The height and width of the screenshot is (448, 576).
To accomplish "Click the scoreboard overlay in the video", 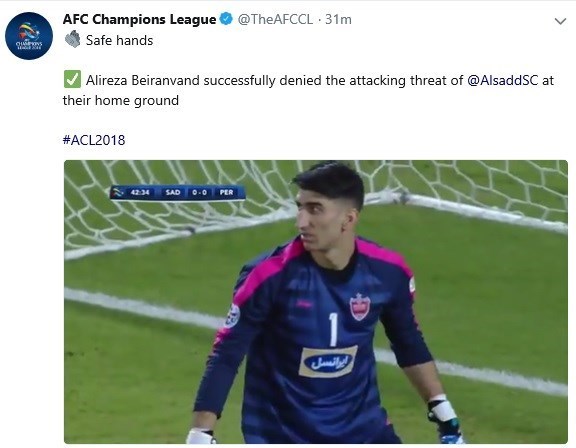I will pos(177,192).
